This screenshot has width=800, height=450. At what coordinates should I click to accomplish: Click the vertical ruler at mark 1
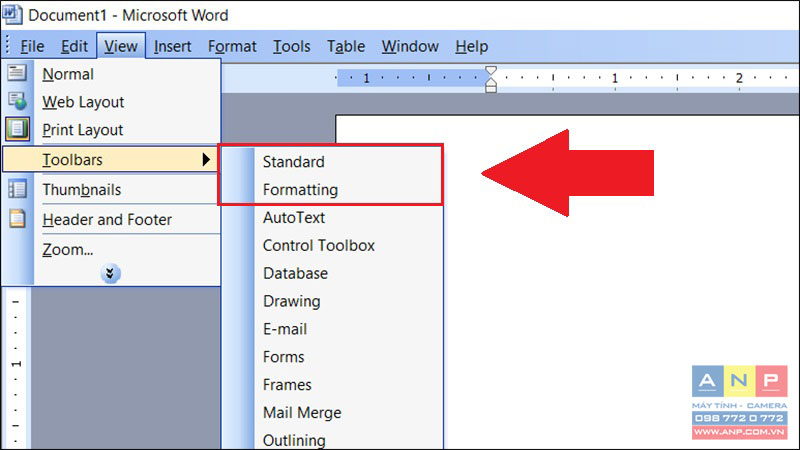pyautogui.click(x=16, y=364)
